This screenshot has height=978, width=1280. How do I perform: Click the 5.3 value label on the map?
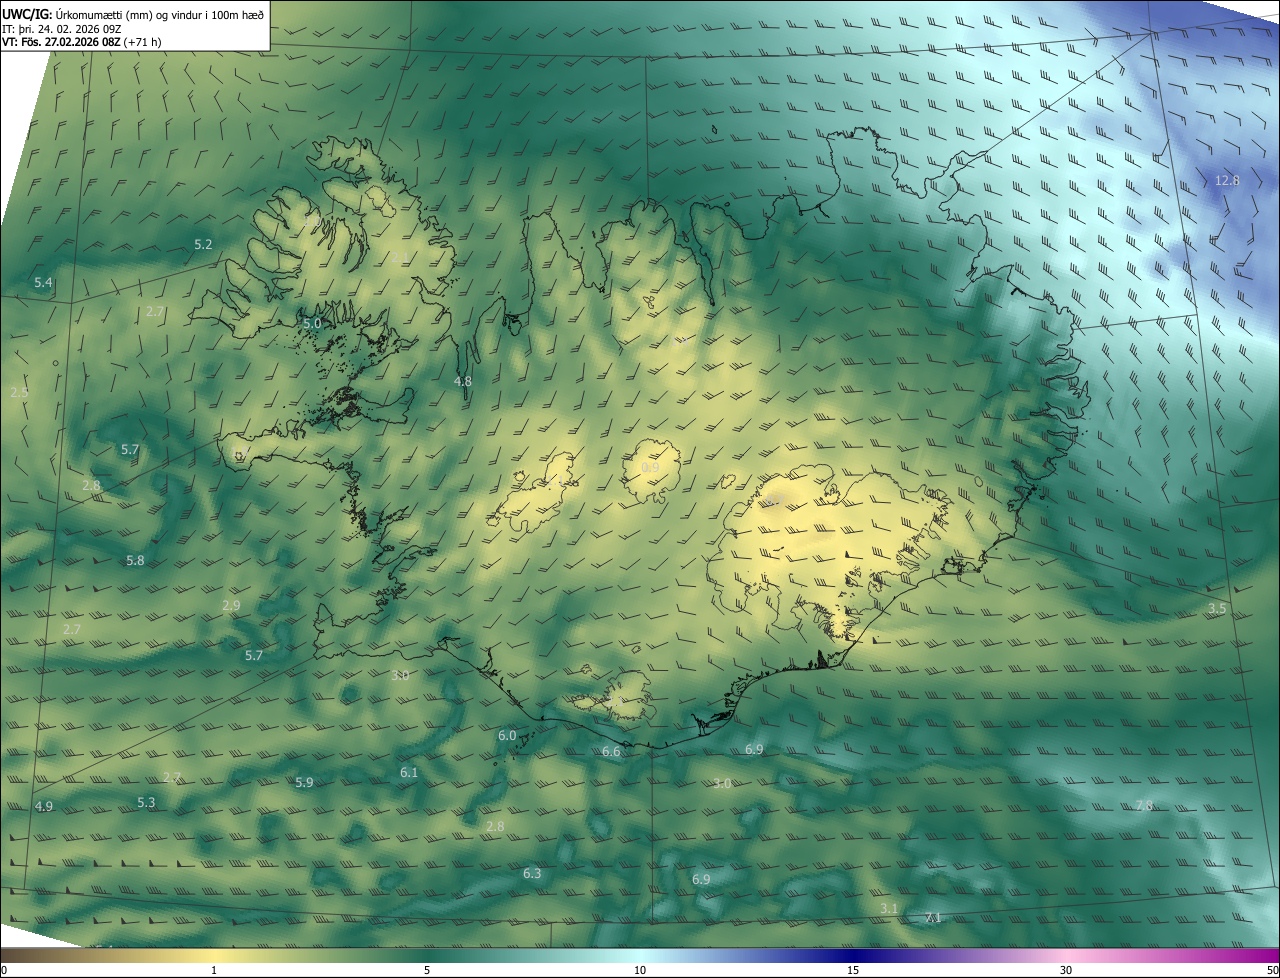146,802
